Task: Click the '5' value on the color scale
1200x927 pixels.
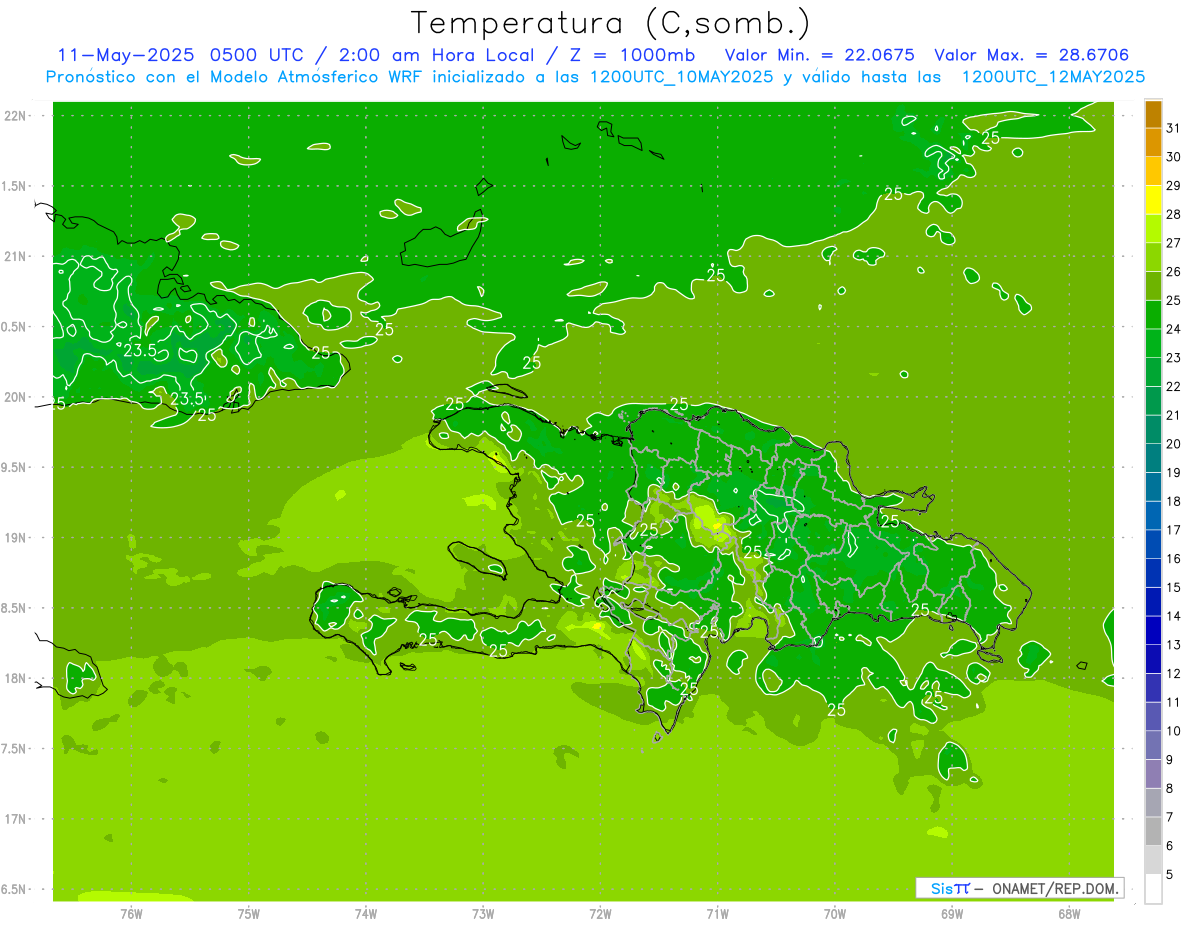Action: click(x=1169, y=874)
